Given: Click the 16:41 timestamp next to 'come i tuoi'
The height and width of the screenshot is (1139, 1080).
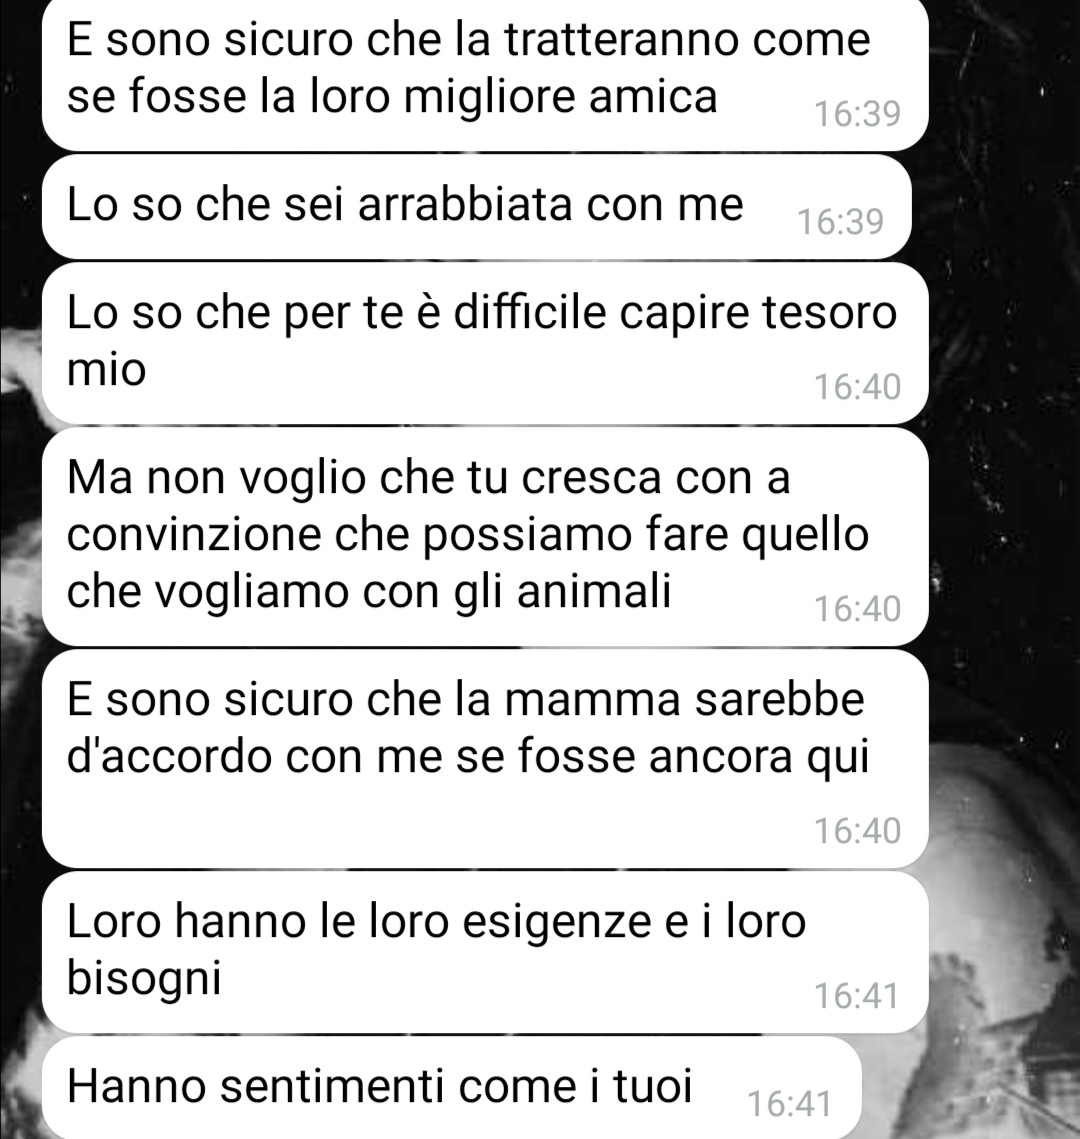Looking at the screenshot, I should point(789,1103).
